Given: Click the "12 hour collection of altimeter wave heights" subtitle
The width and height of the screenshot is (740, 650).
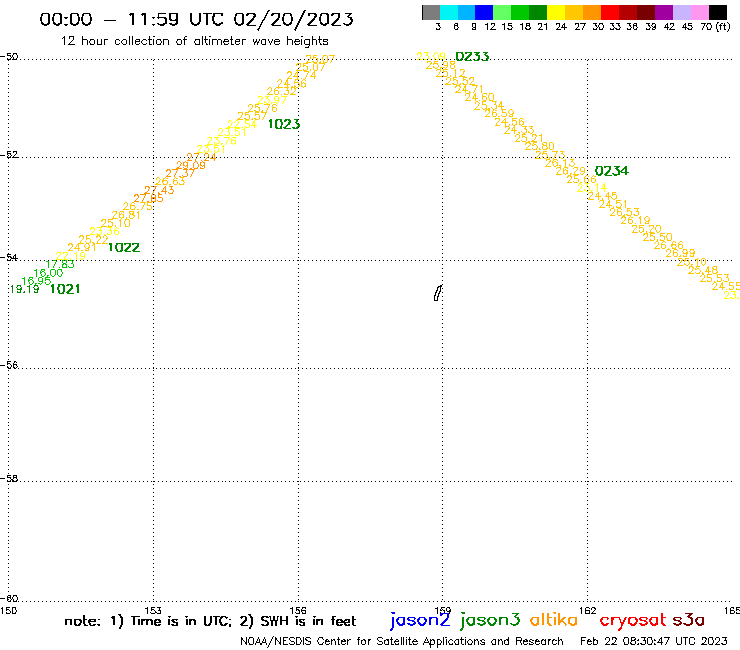Looking at the screenshot, I should pos(194,41).
